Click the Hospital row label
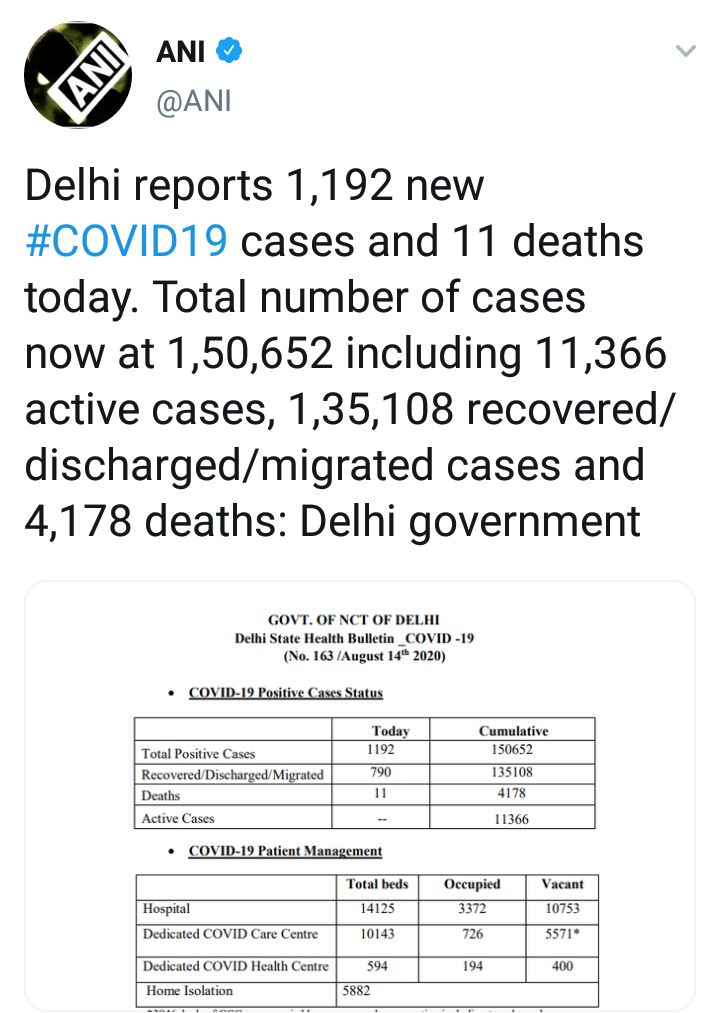The image size is (720, 1013). [x=166, y=909]
